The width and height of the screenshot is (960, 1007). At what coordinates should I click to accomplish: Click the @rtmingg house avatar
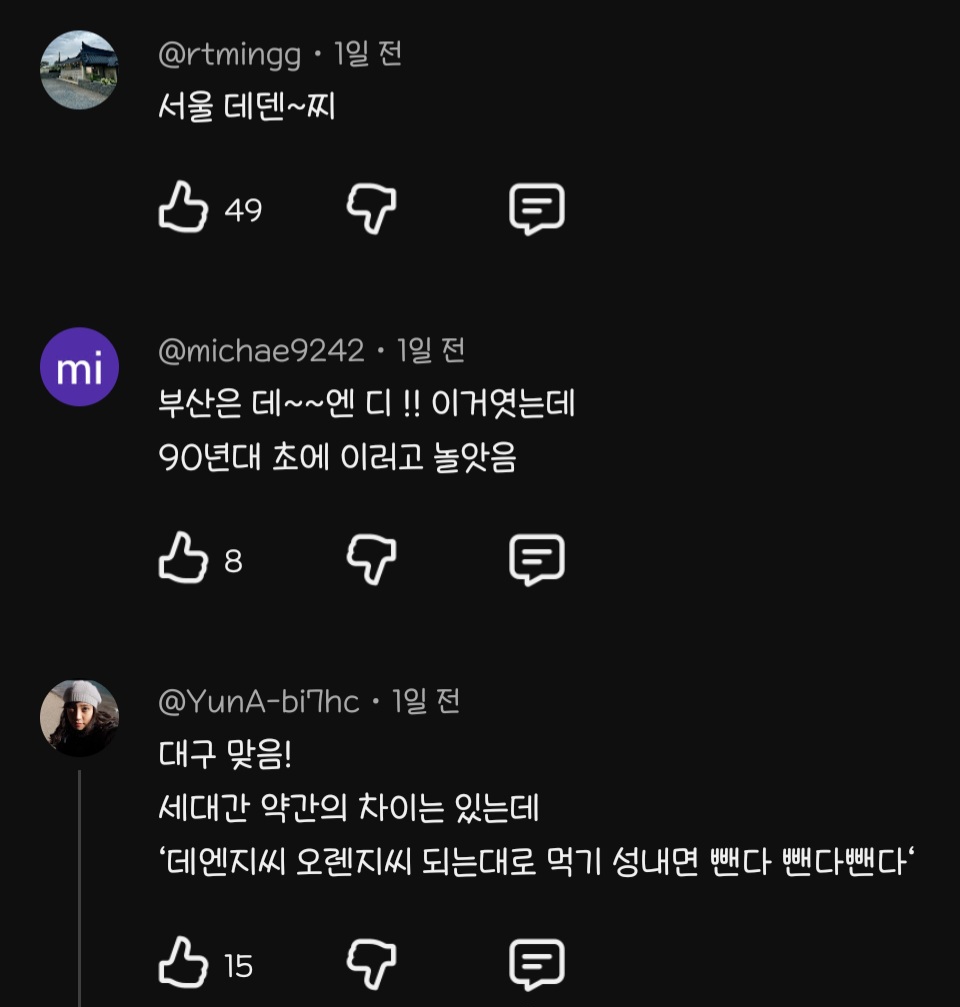coord(79,70)
